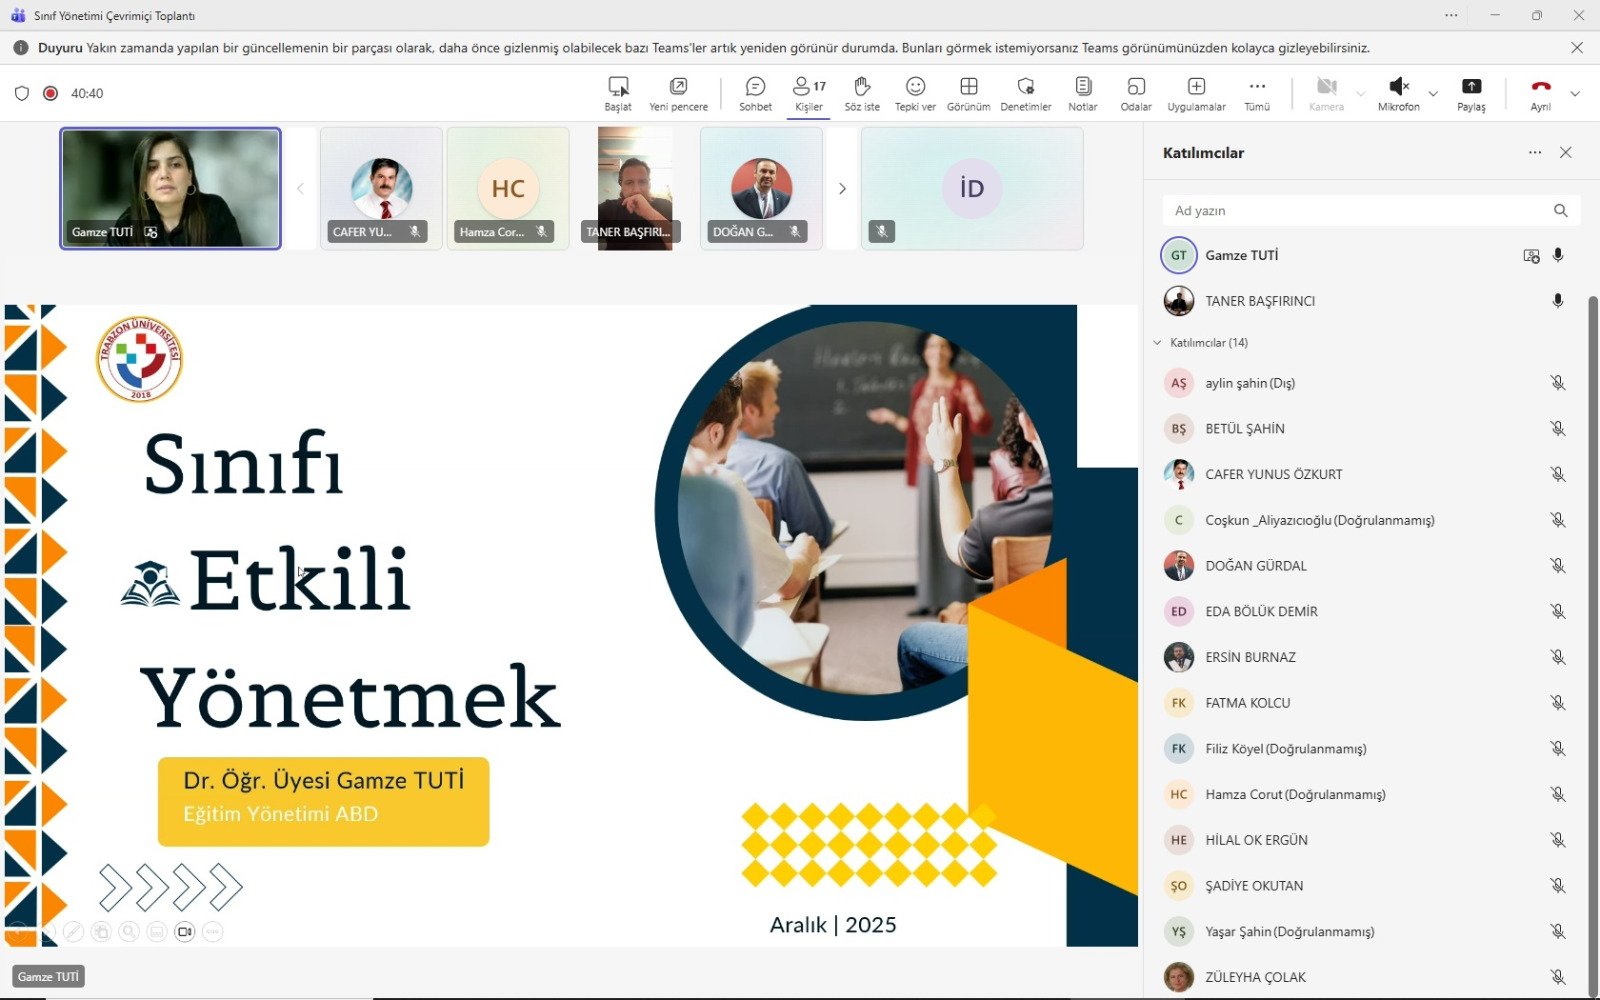The image size is (1600, 1000).
Task: Leave the meeting with Ayrıl
Action: pyautogui.click(x=1540, y=93)
